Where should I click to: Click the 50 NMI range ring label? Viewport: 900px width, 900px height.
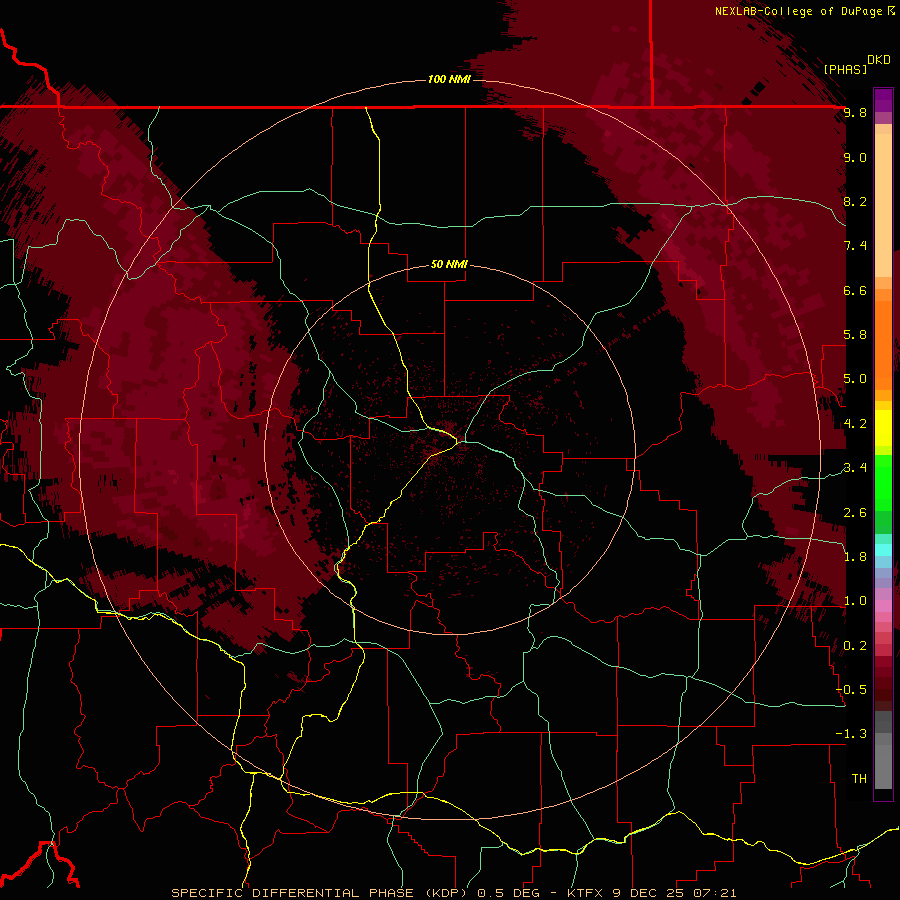[x=449, y=264]
